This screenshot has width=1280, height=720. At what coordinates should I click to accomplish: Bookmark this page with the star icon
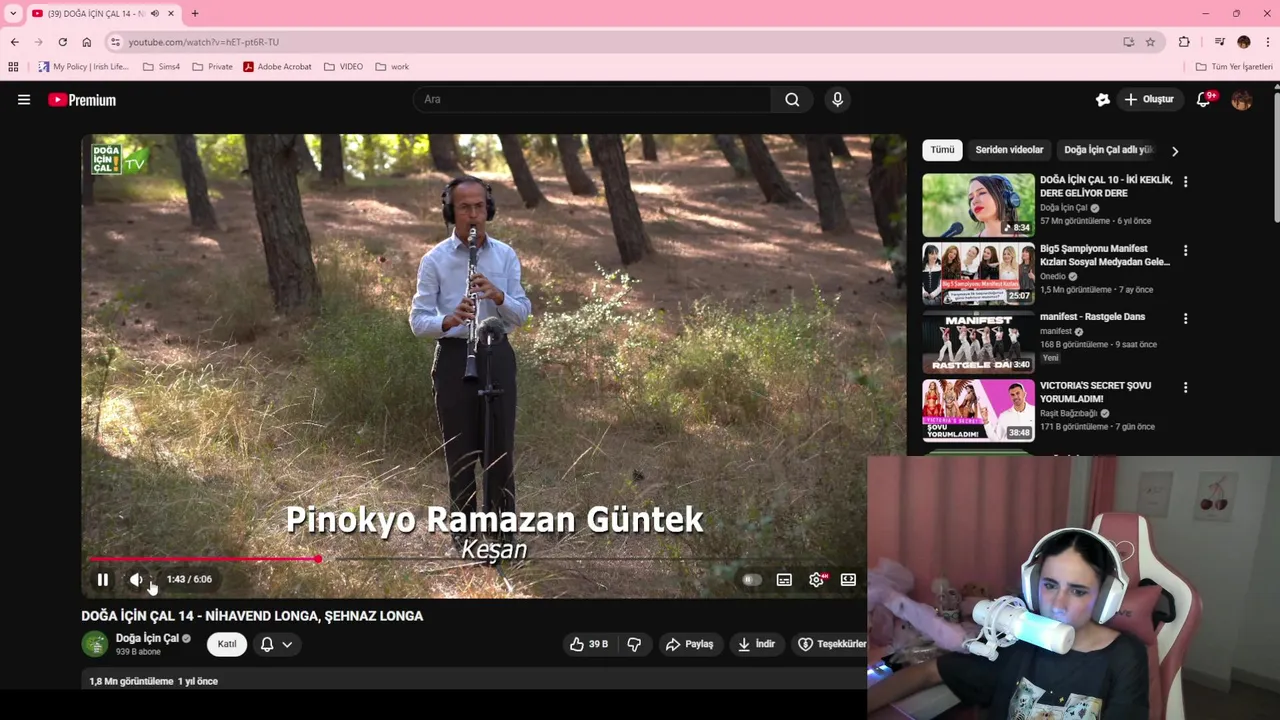tap(1150, 42)
